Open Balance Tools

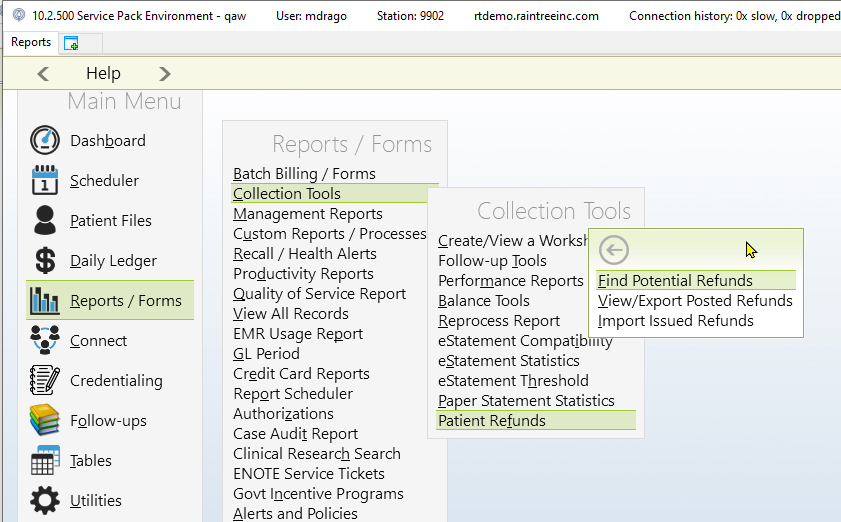coord(484,301)
